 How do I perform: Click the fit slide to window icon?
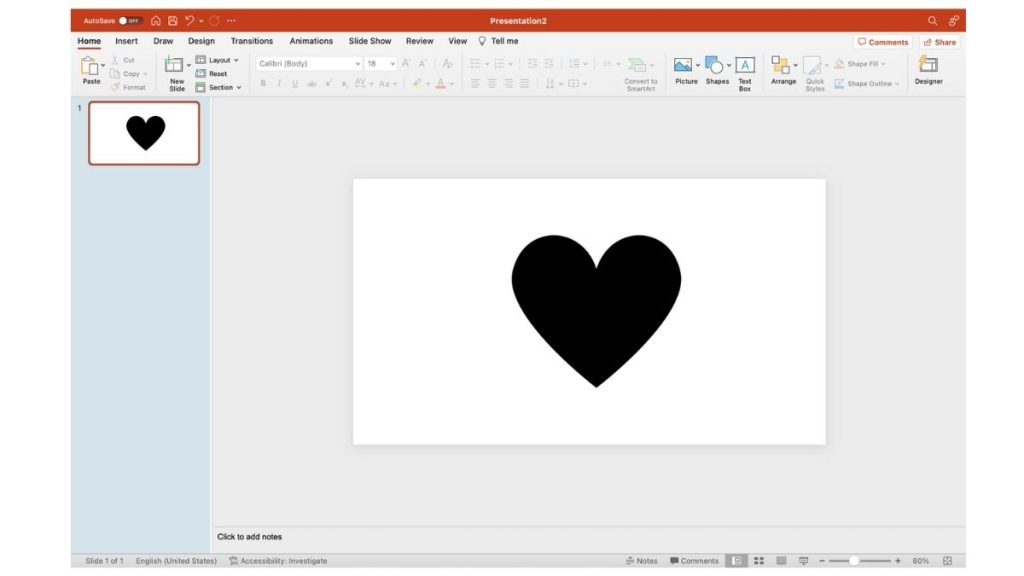(948, 560)
